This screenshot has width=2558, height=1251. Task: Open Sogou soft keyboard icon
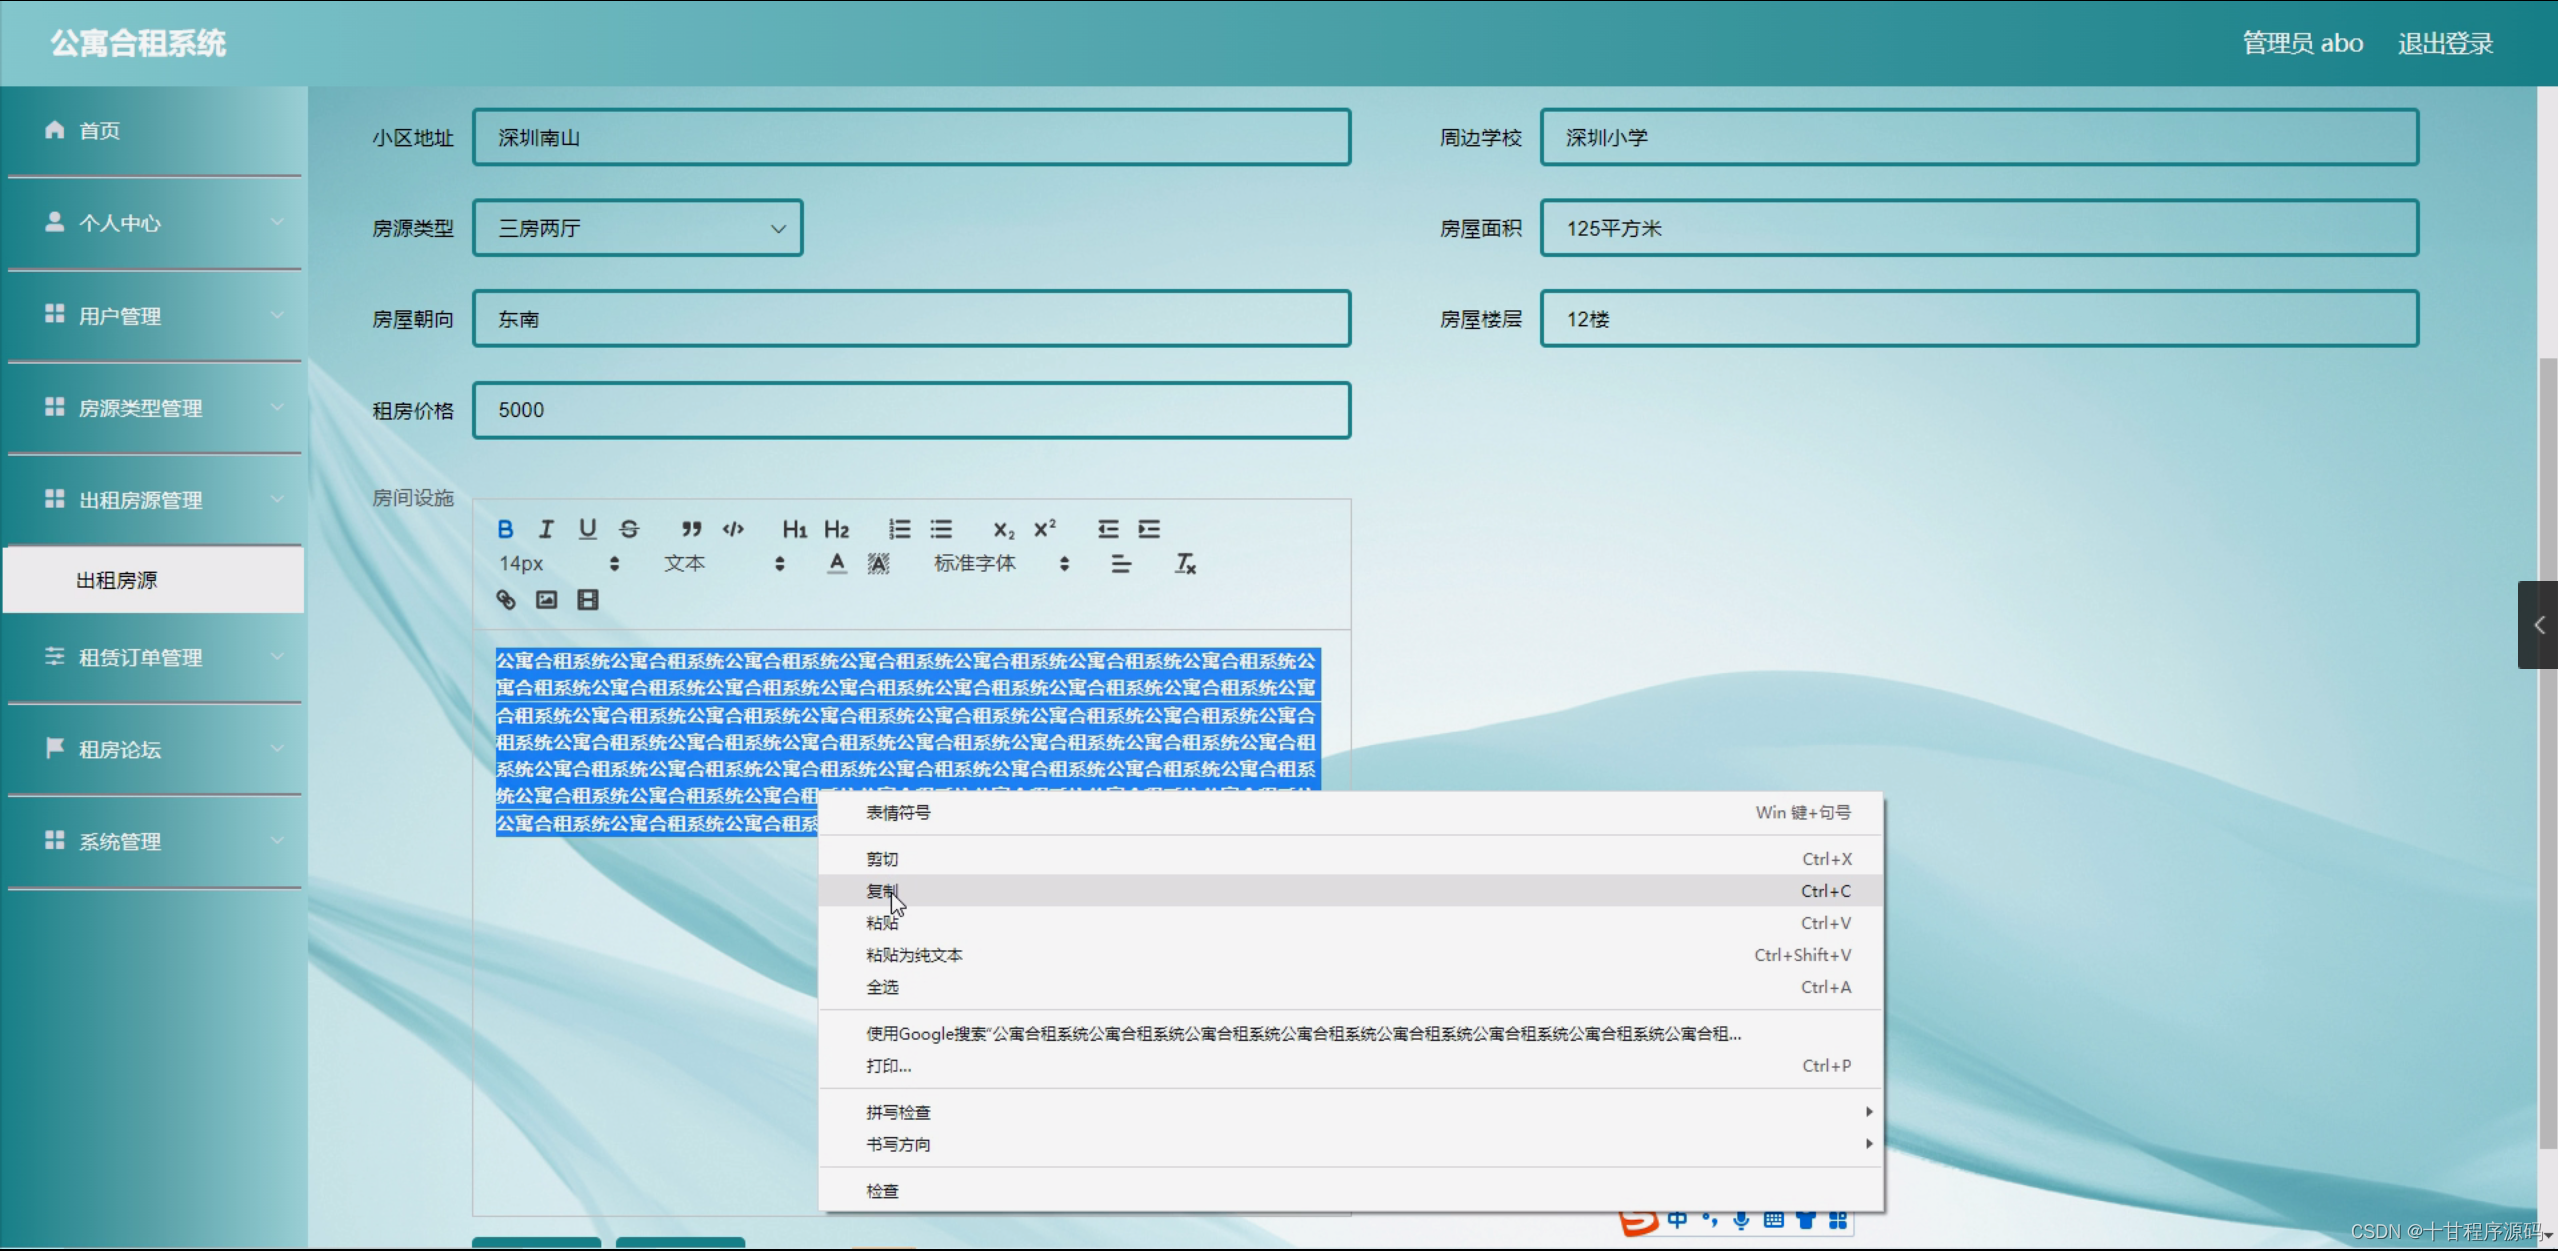click(1773, 1220)
